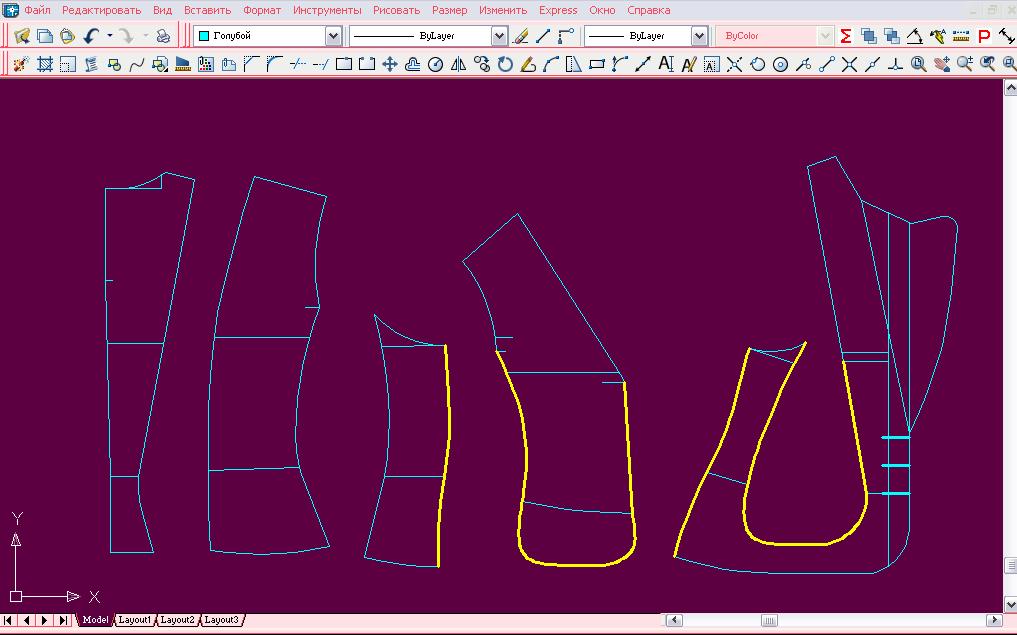Viewport: 1017px width, 635px height.
Task: Open the Express menu
Action: 558,10
